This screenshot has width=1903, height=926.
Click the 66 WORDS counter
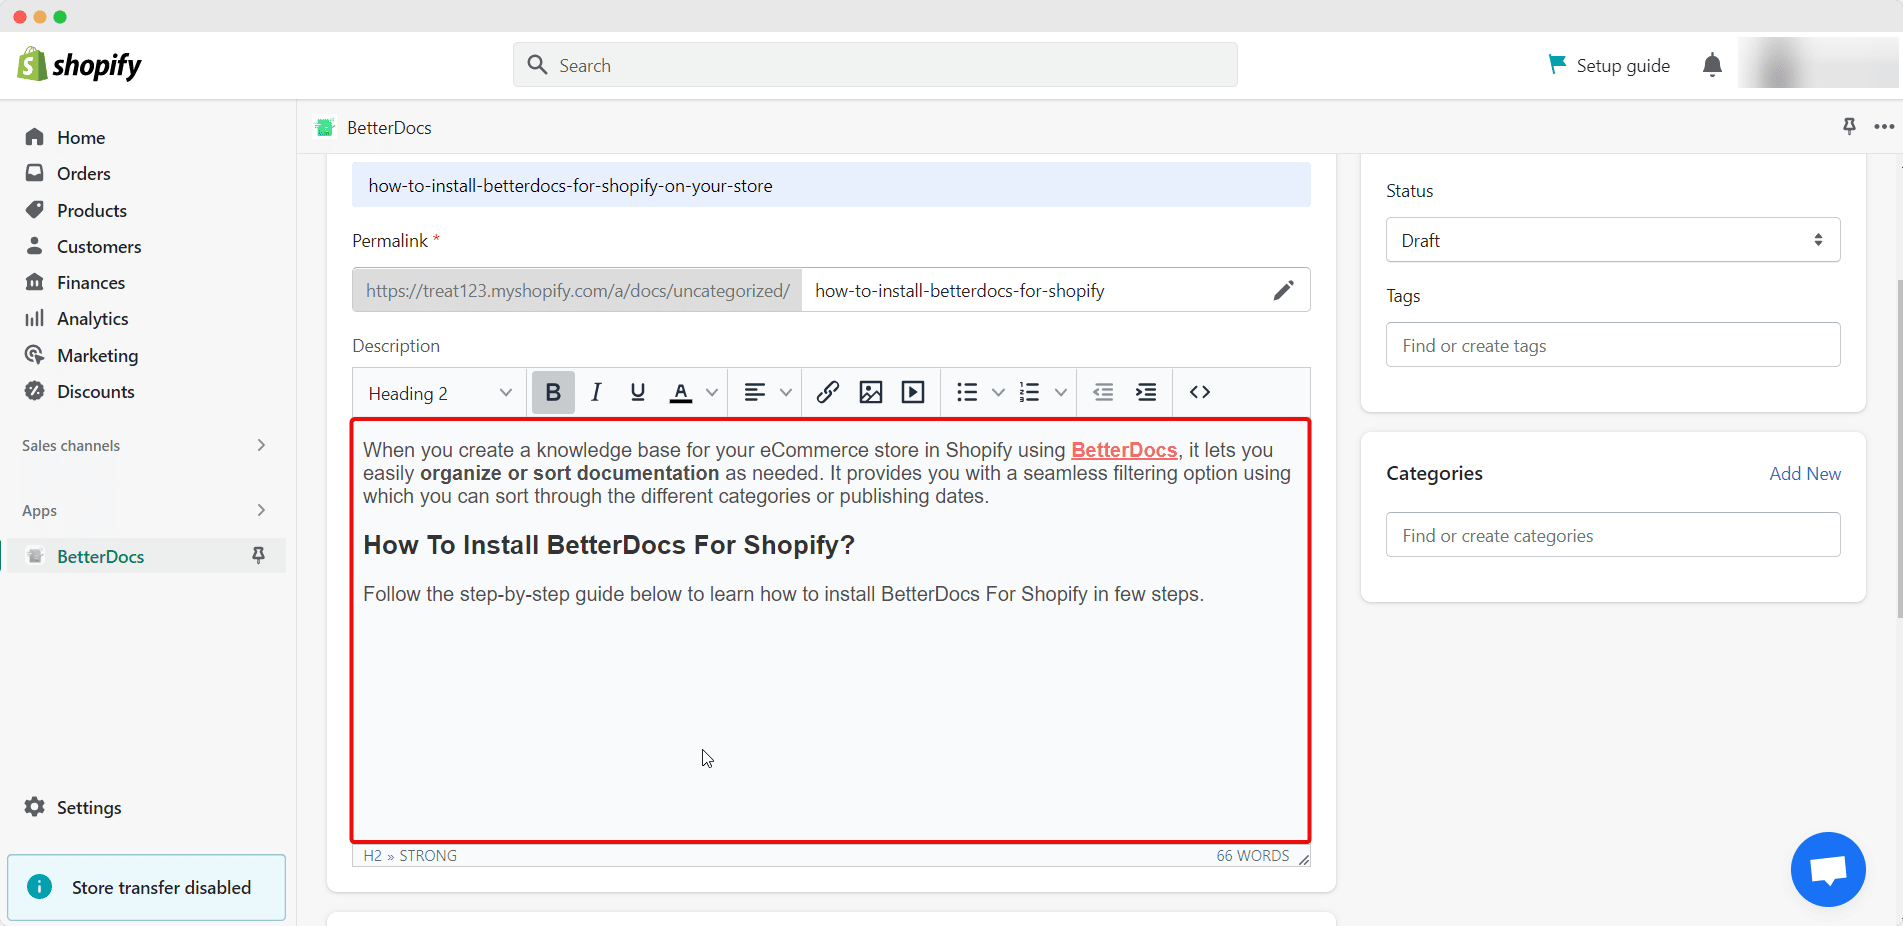pyautogui.click(x=1253, y=856)
